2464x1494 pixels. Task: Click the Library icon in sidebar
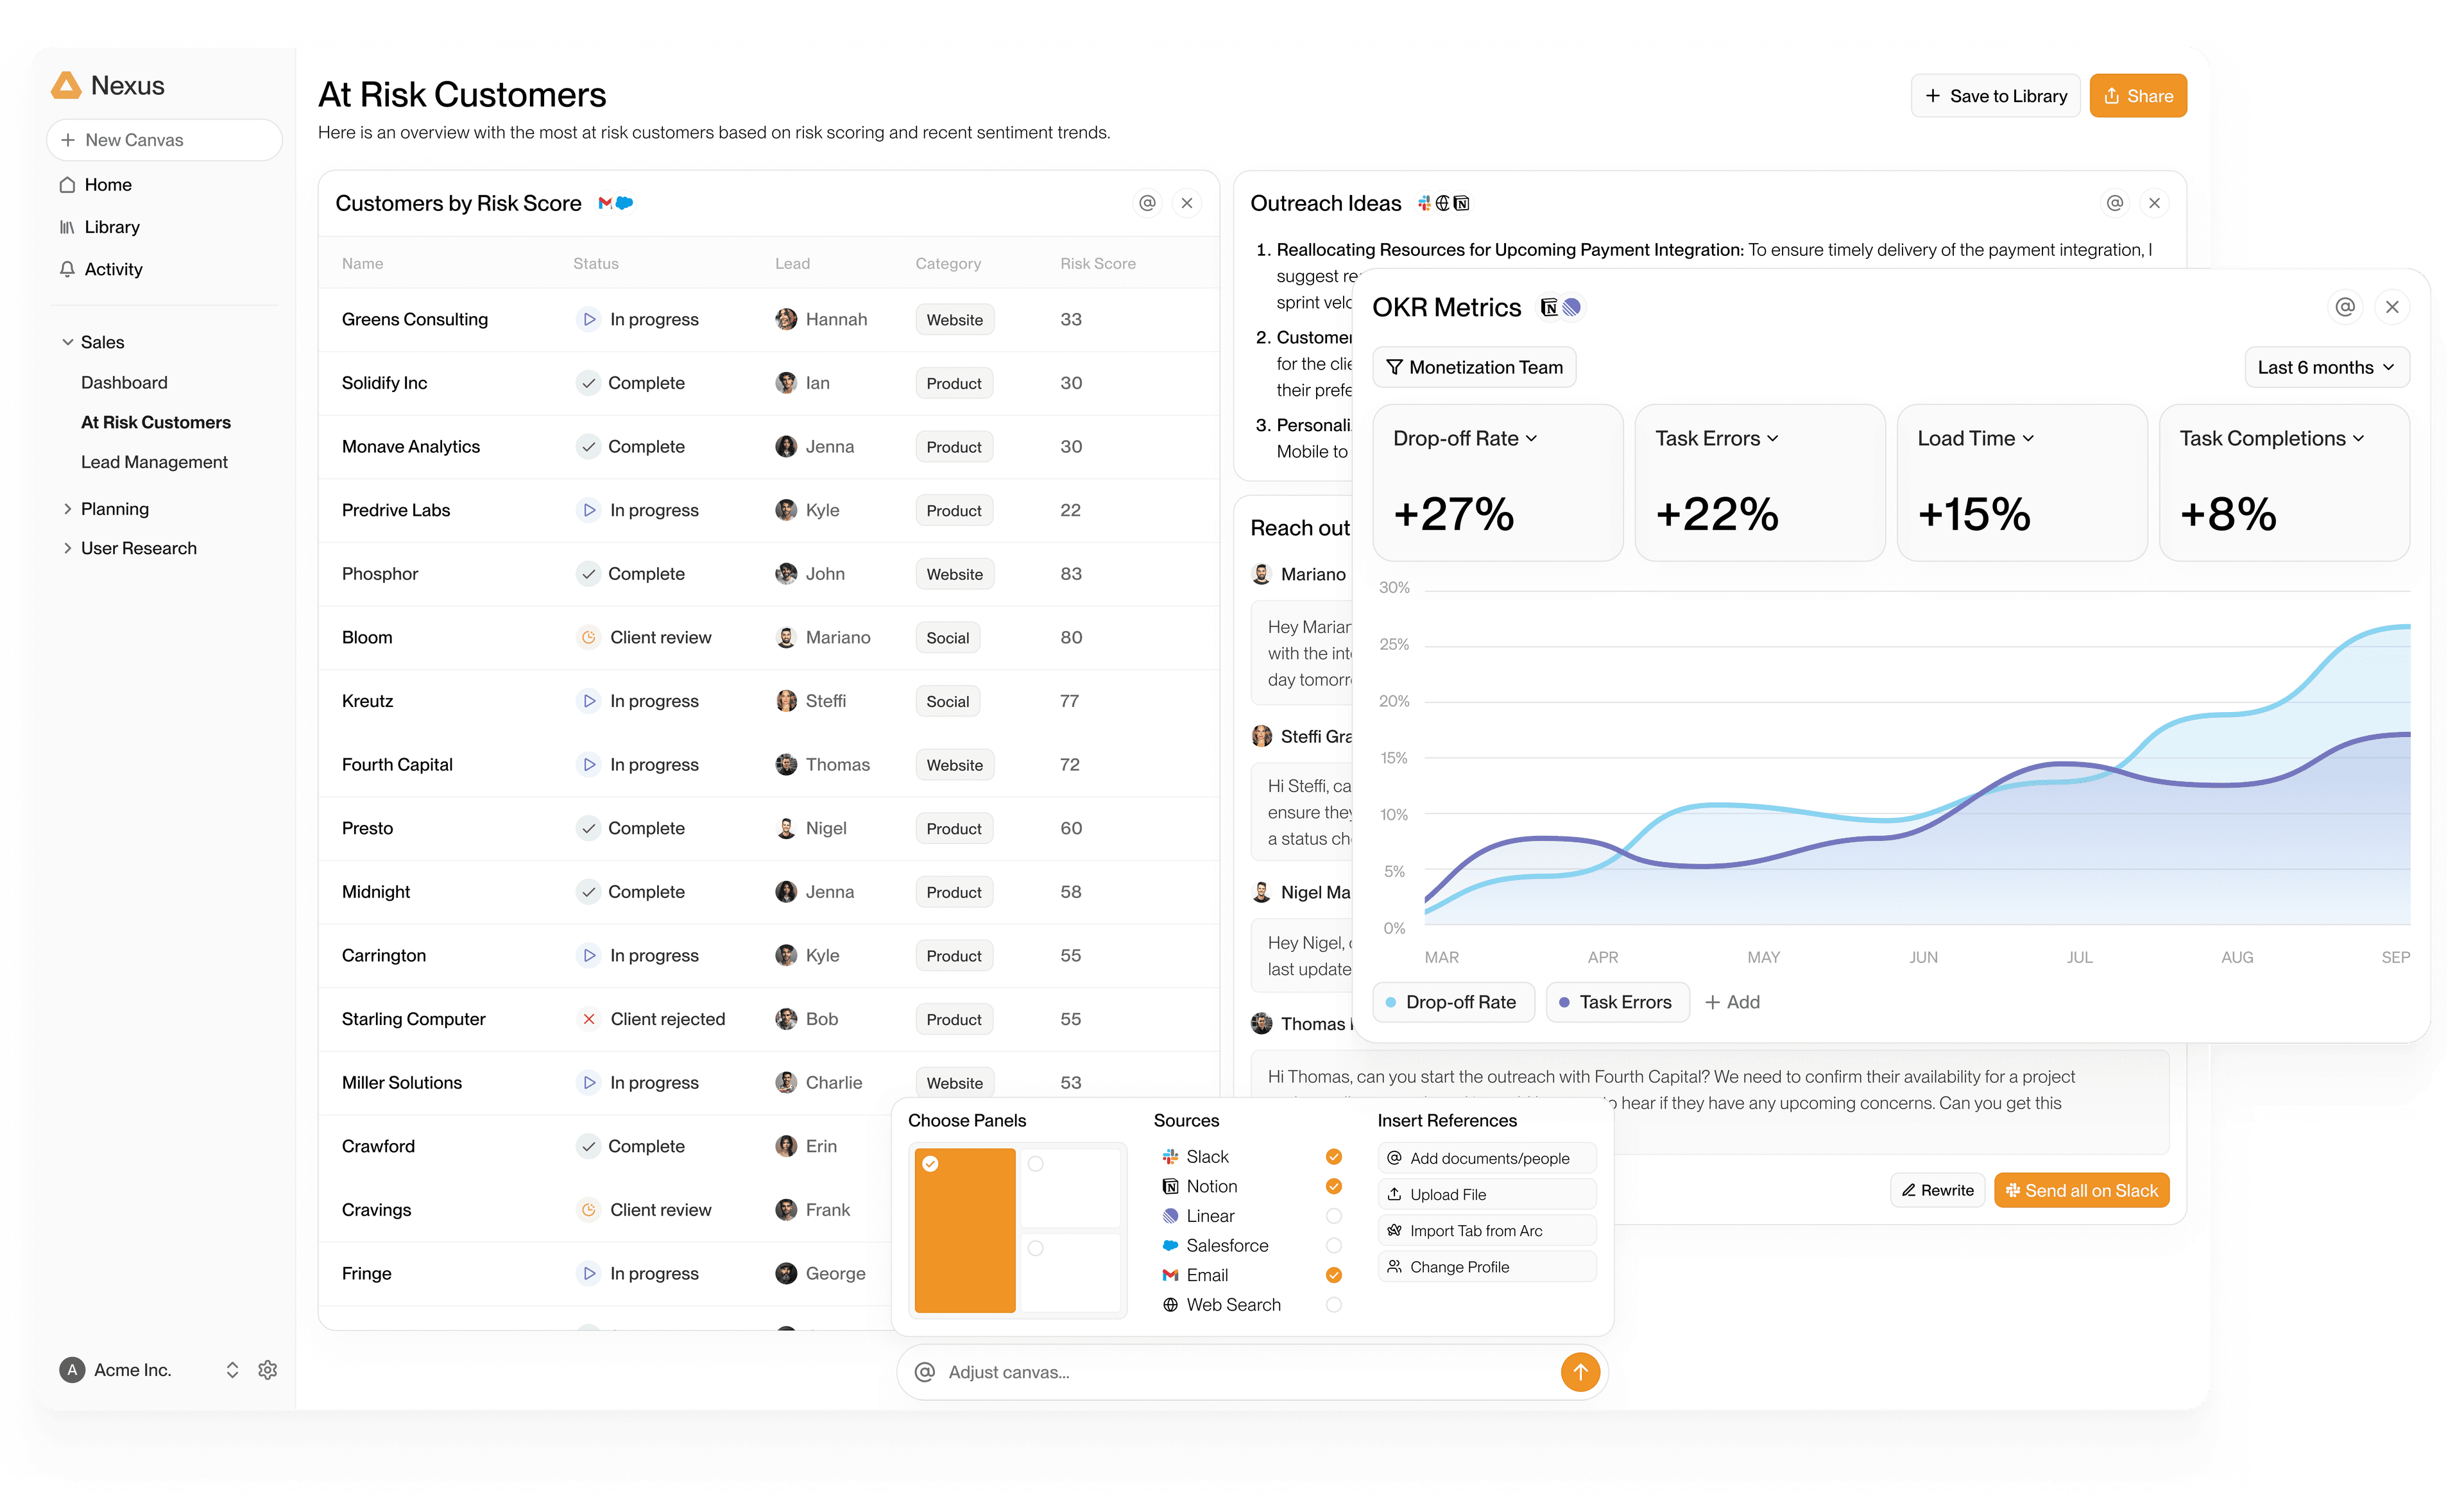tap(67, 227)
